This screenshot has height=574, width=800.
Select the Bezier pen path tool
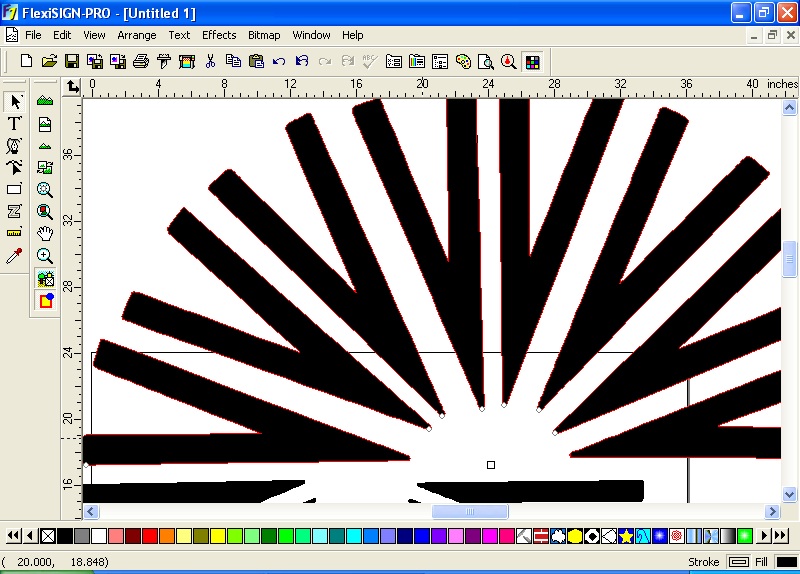pyautogui.click(x=14, y=145)
